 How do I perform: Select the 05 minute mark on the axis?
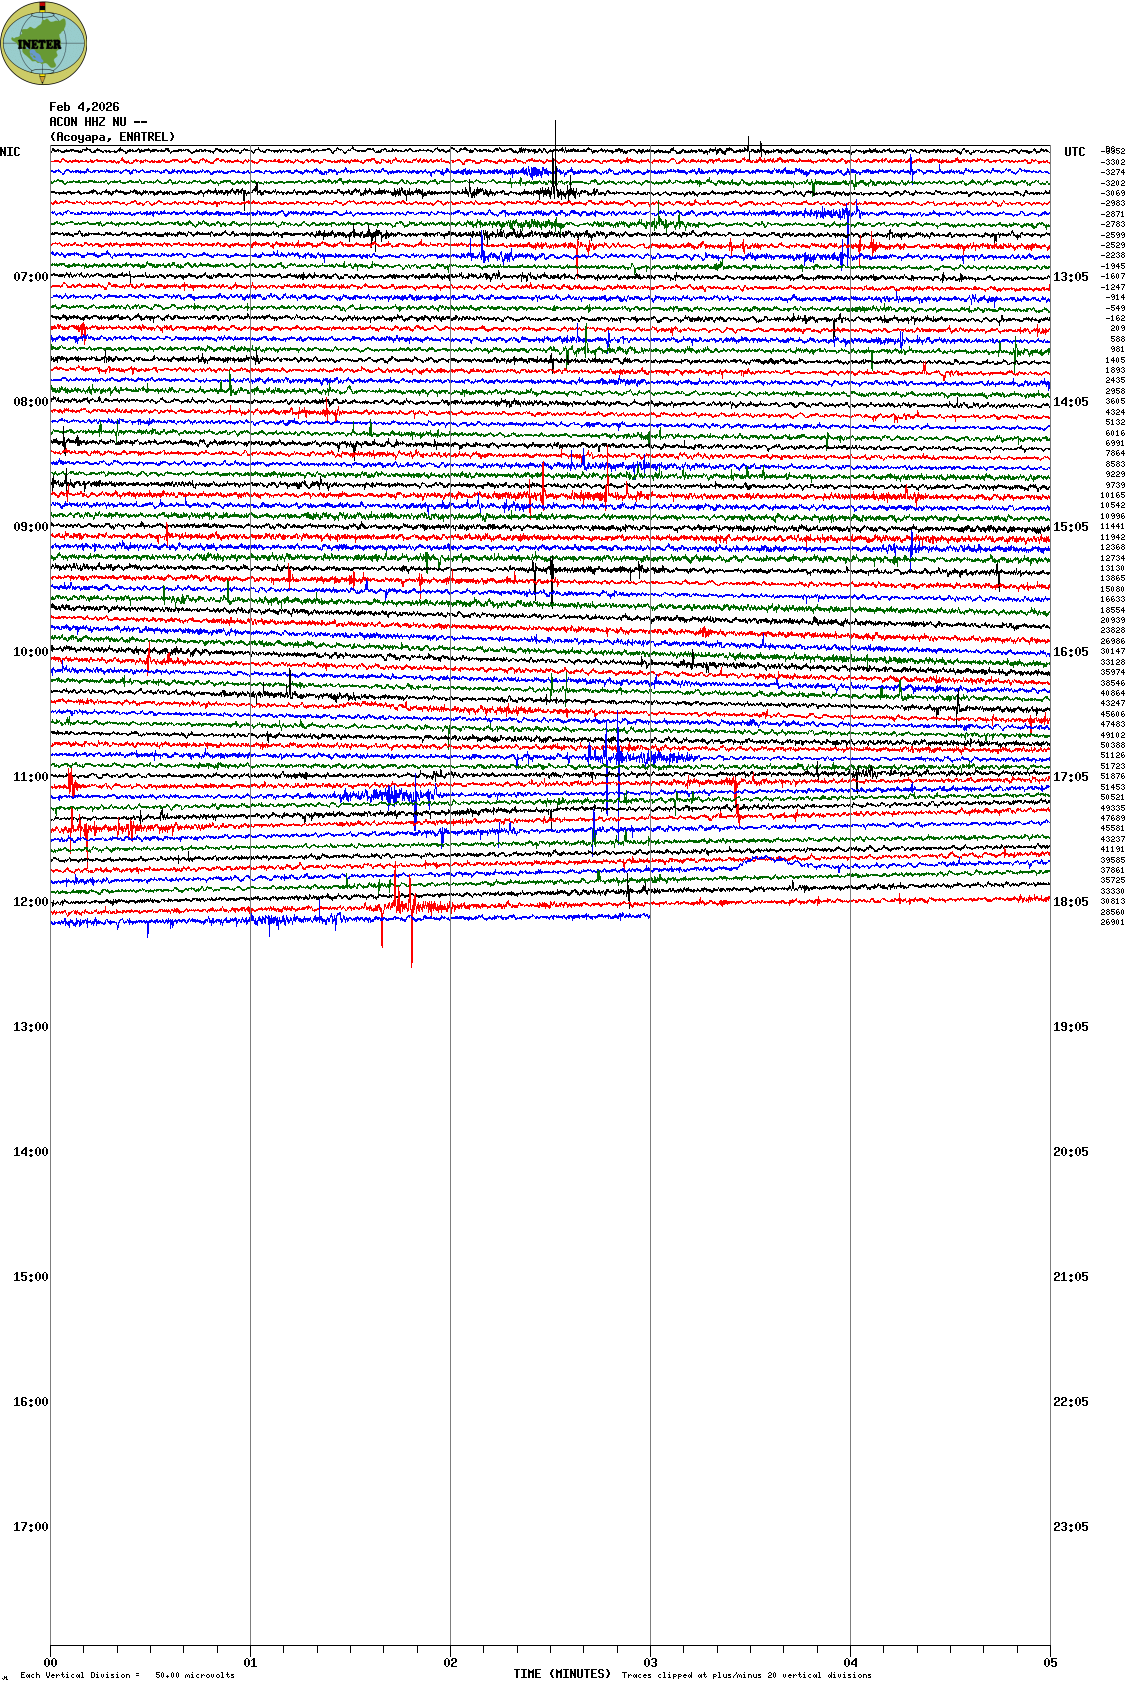tap(1050, 1663)
